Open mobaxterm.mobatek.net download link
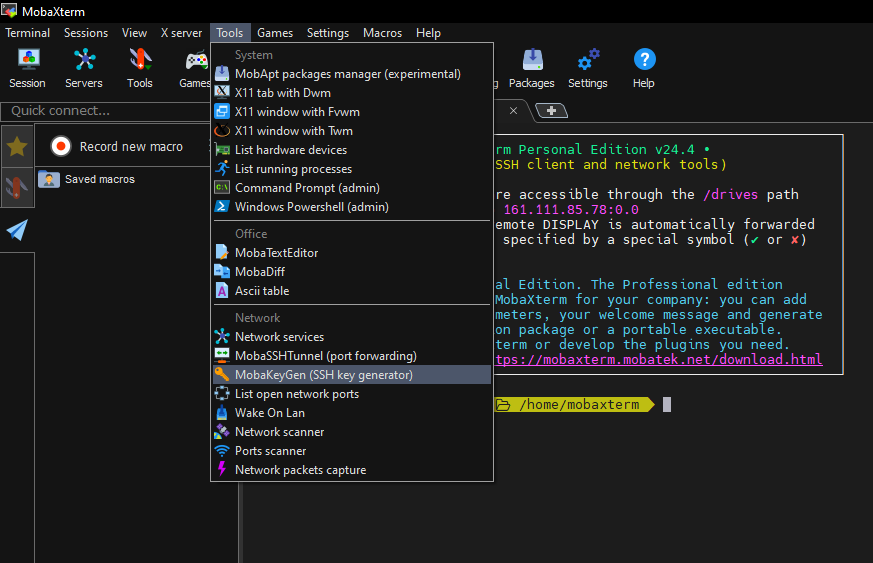The height and width of the screenshot is (563, 873). point(659,360)
